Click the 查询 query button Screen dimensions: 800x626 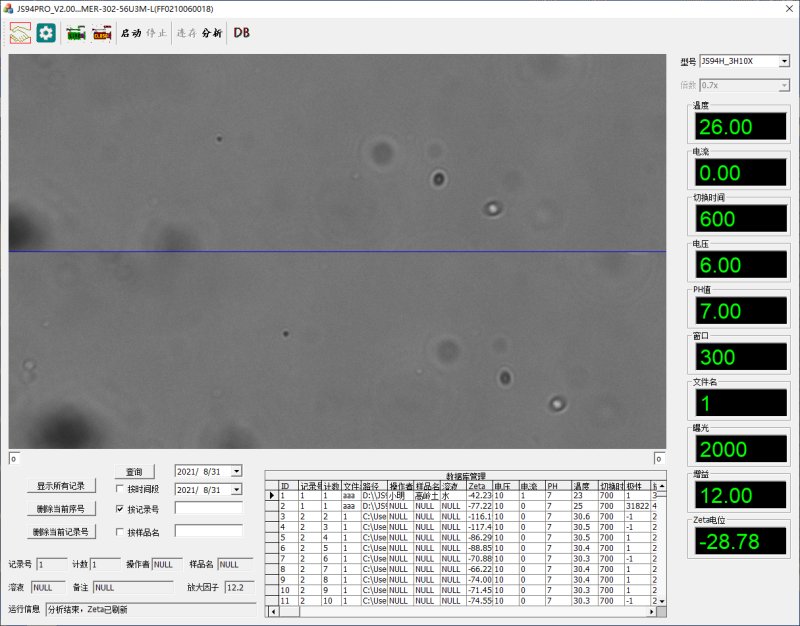tap(134, 472)
